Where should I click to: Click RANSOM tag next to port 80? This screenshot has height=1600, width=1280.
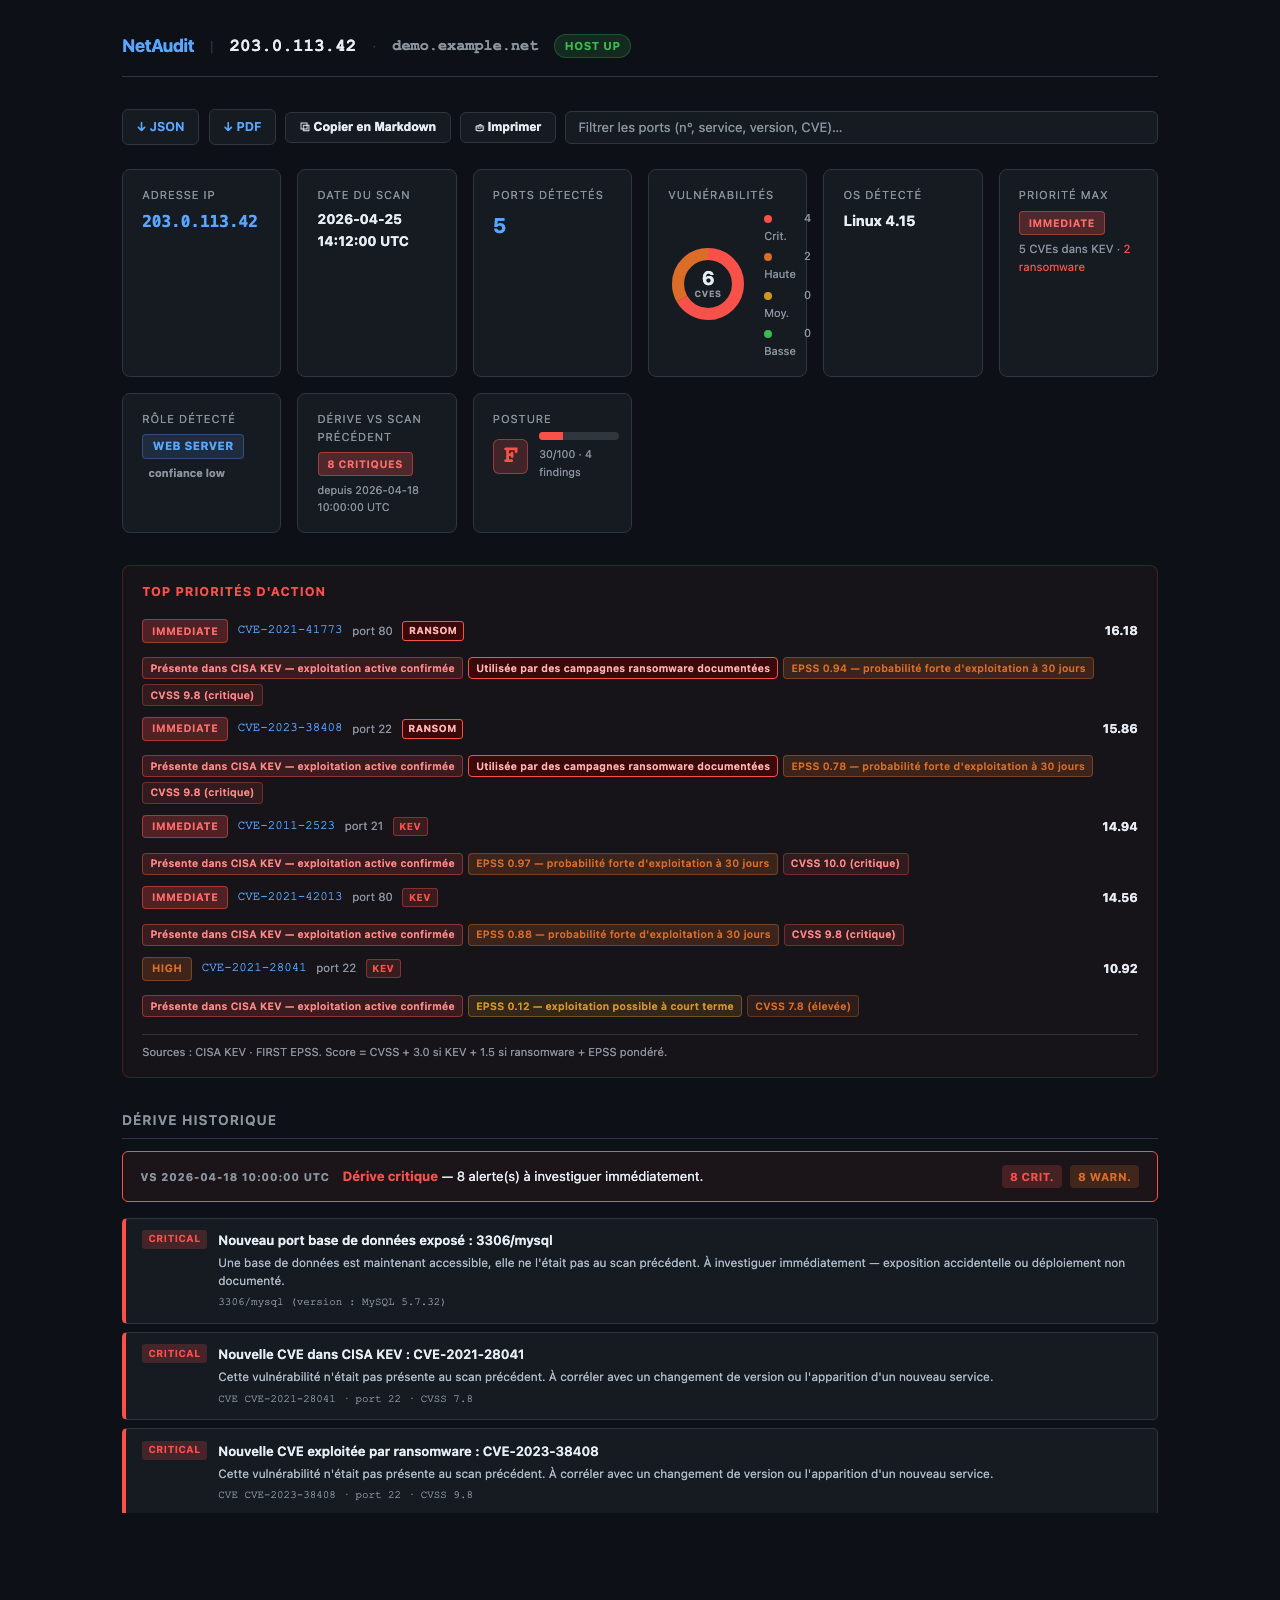coord(433,631)
